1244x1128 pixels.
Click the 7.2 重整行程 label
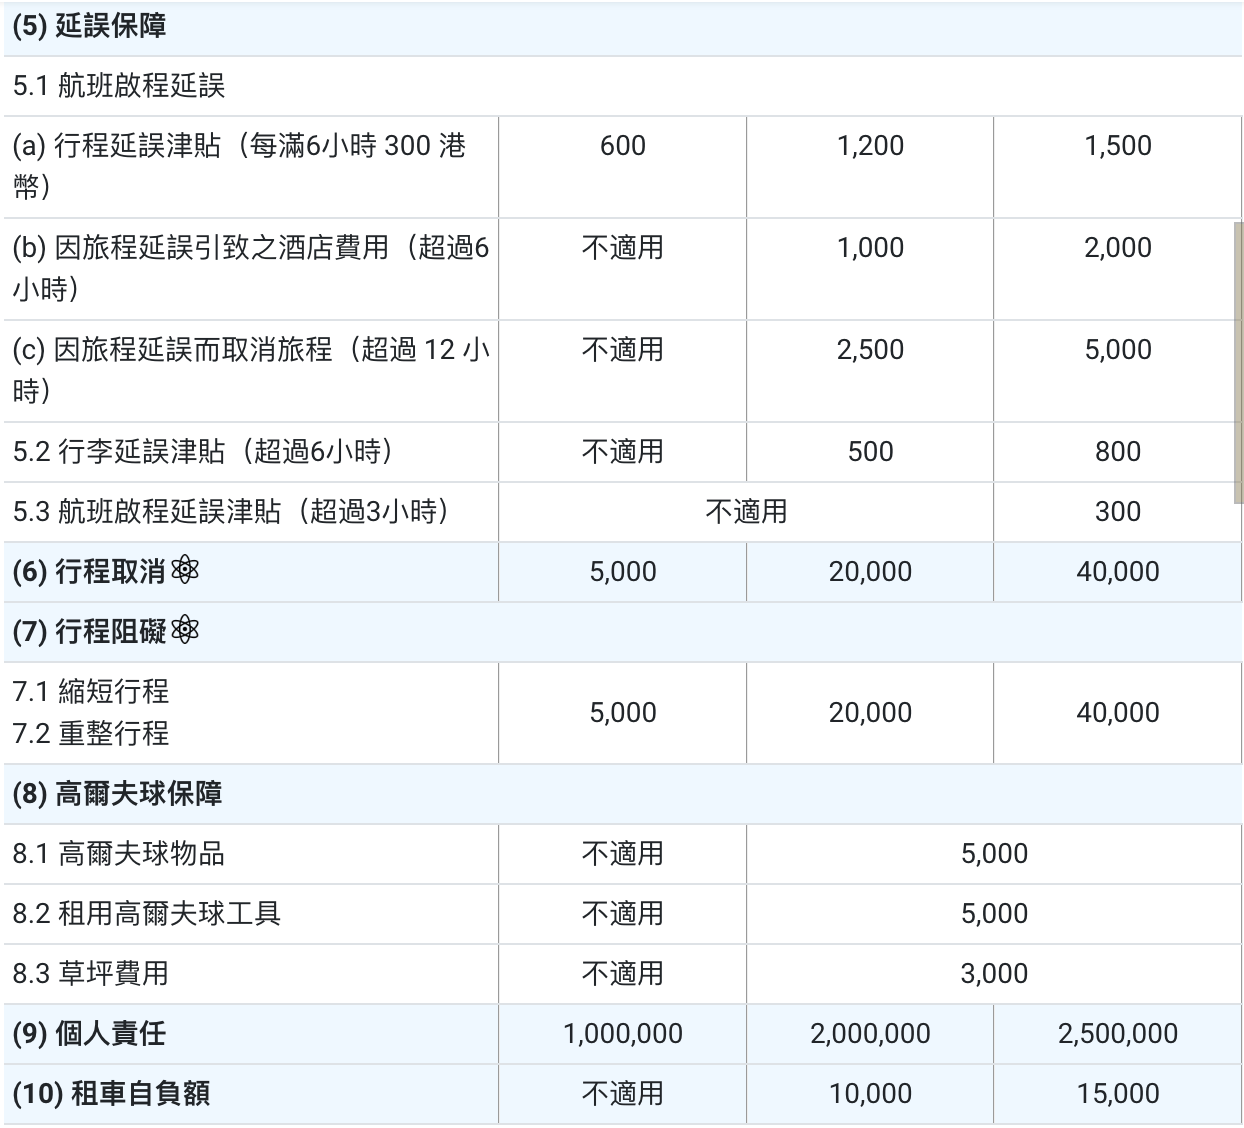(x=91, y=734)
